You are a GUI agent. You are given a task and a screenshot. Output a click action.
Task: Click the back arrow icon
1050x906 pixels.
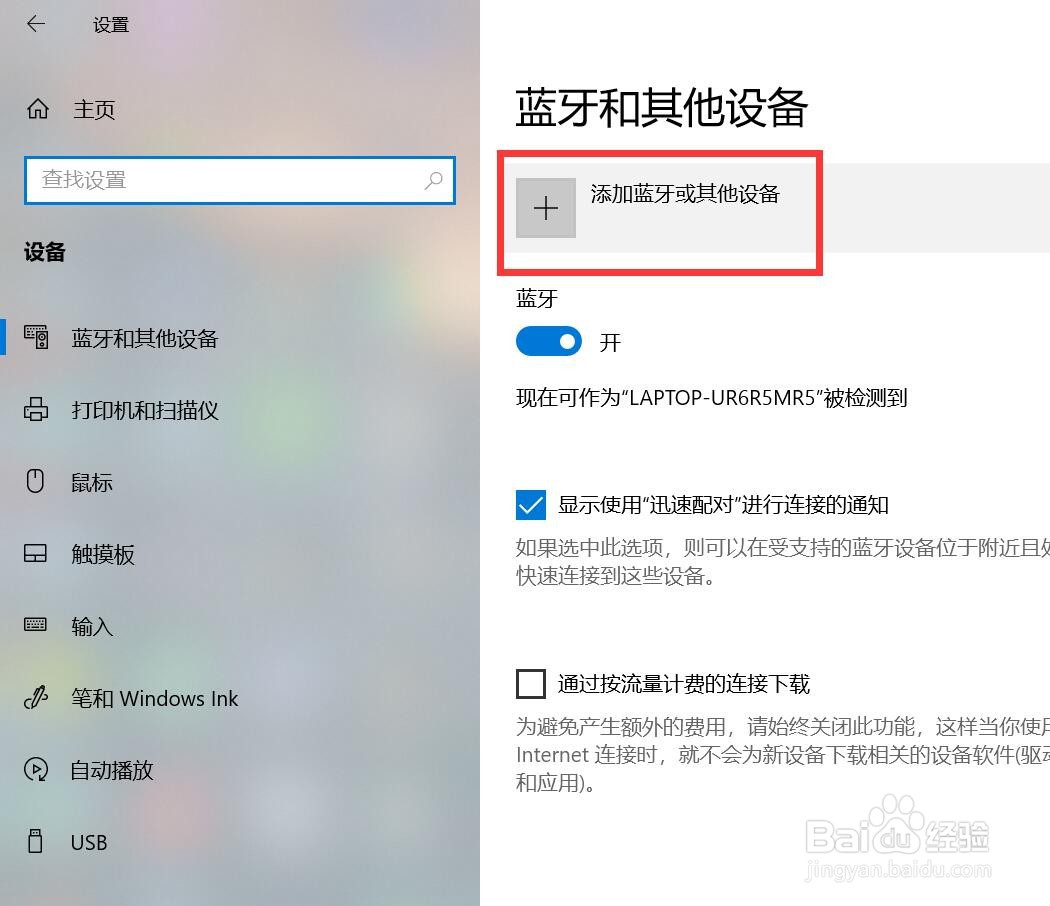(x=35, y=24)
